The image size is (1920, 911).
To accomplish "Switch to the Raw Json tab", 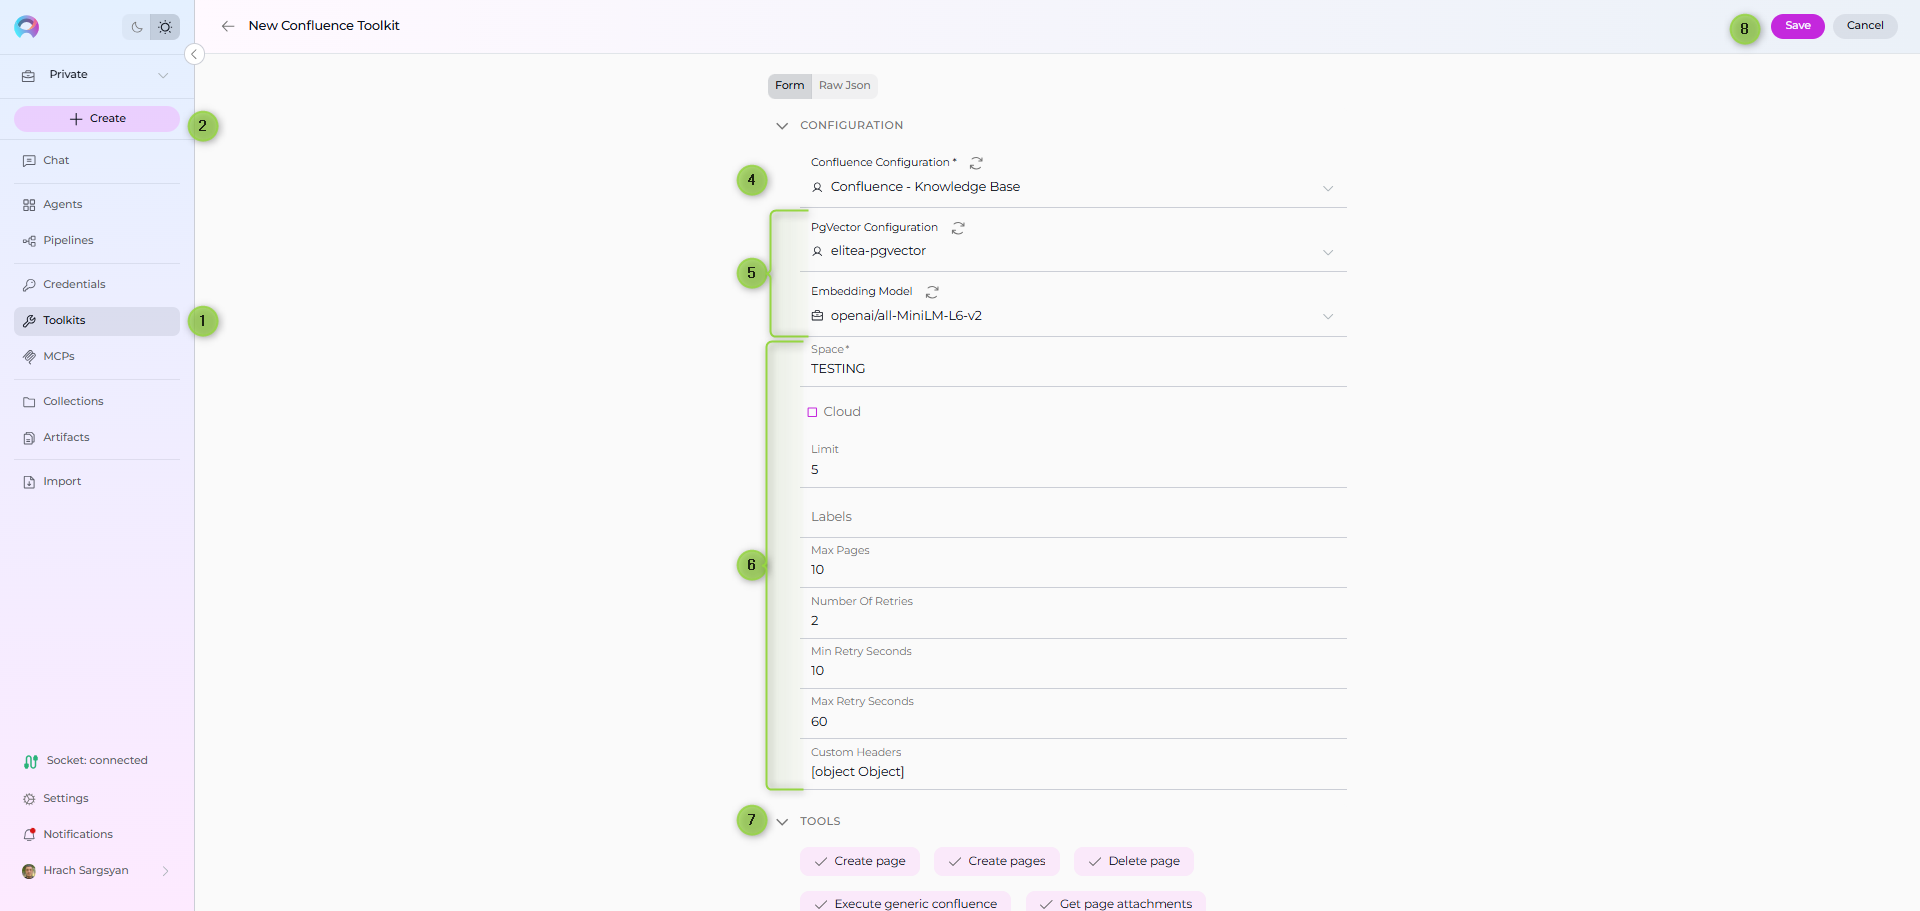I will [x=844, y=86].
